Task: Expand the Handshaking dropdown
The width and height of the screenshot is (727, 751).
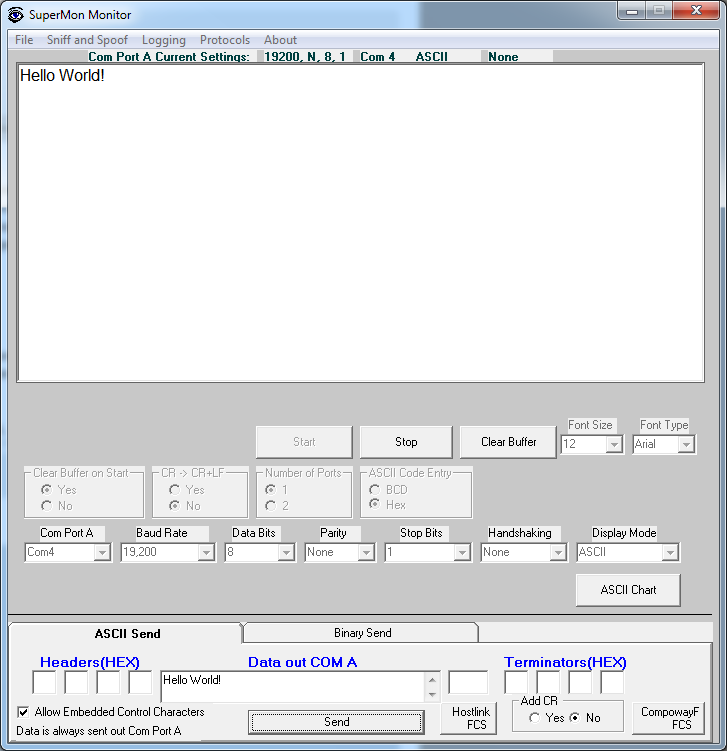Action: coord(558,553)
